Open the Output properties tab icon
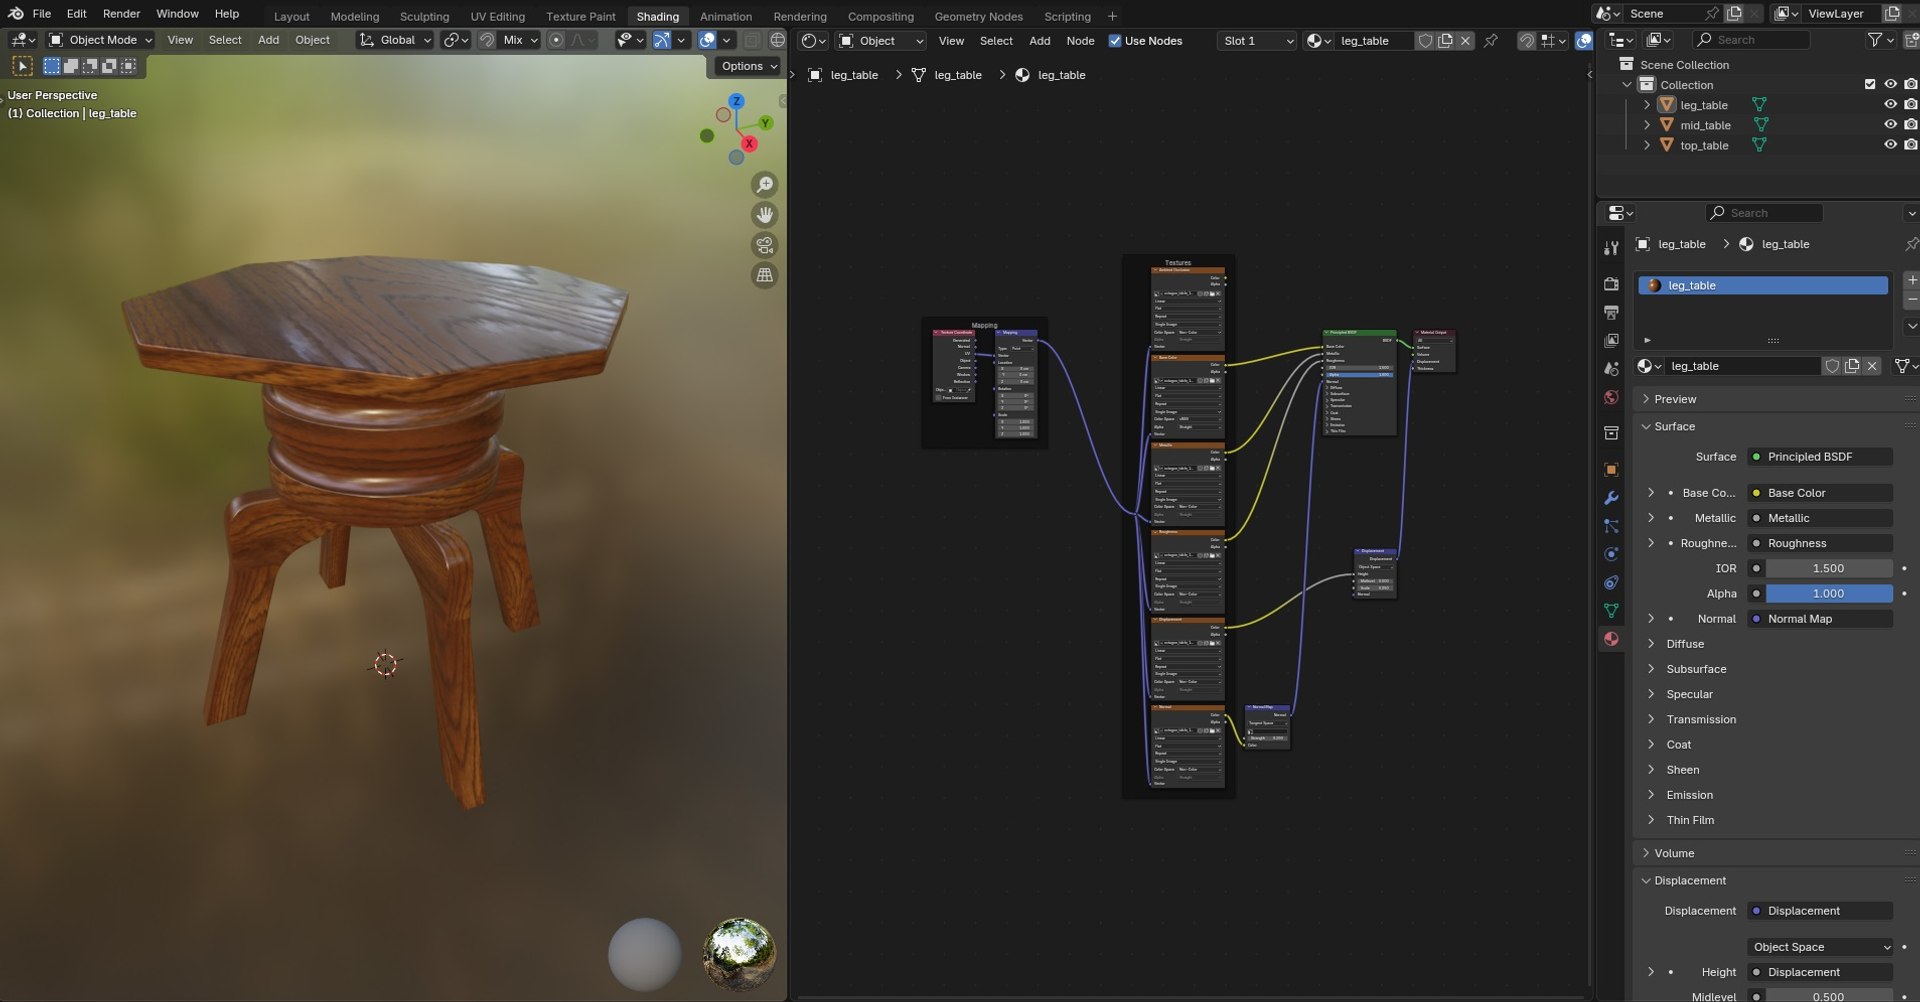The width and height of the screenshot is (1920, 1002). [1611, 313]
